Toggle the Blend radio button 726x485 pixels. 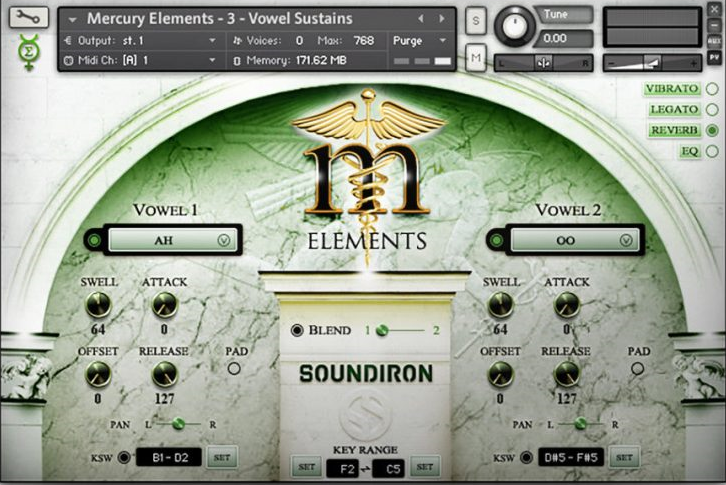click(x=297, y=330)
